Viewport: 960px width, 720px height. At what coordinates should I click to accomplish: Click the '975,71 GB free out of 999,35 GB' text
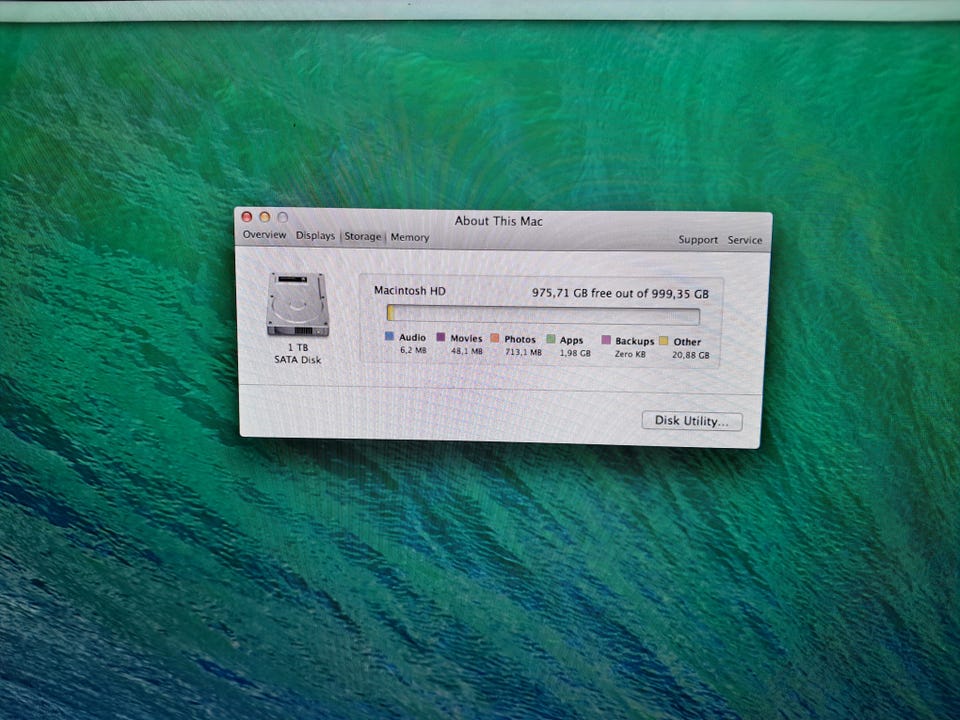(x=620, y=293)
